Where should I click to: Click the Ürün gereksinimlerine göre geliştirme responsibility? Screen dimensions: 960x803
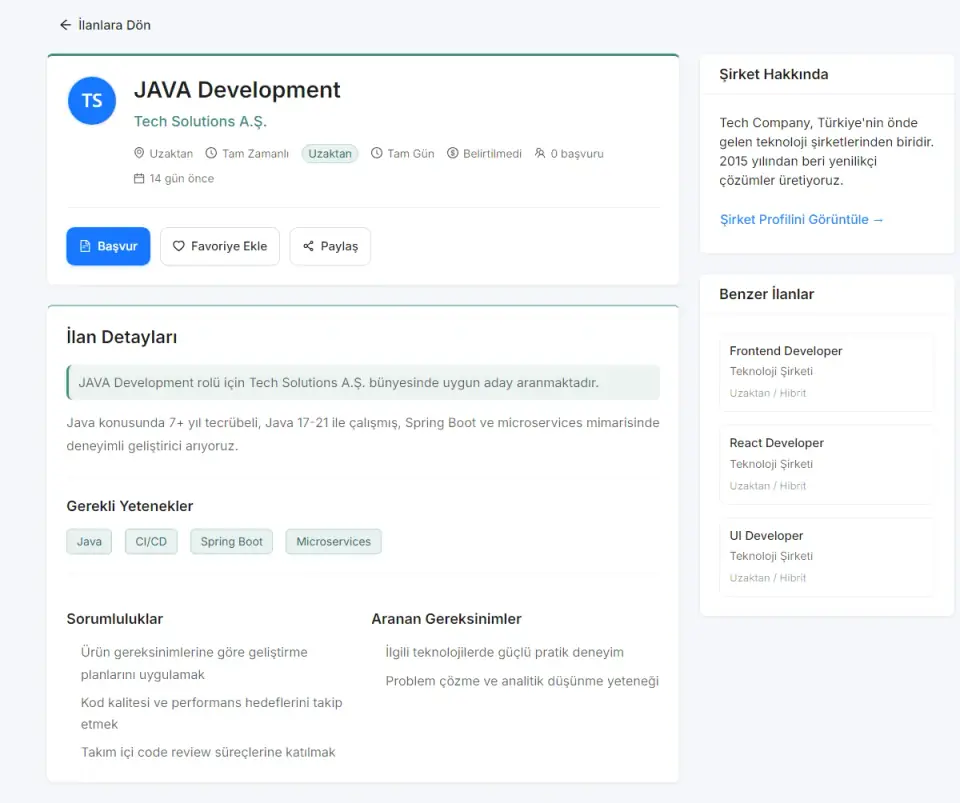[194, 663]
